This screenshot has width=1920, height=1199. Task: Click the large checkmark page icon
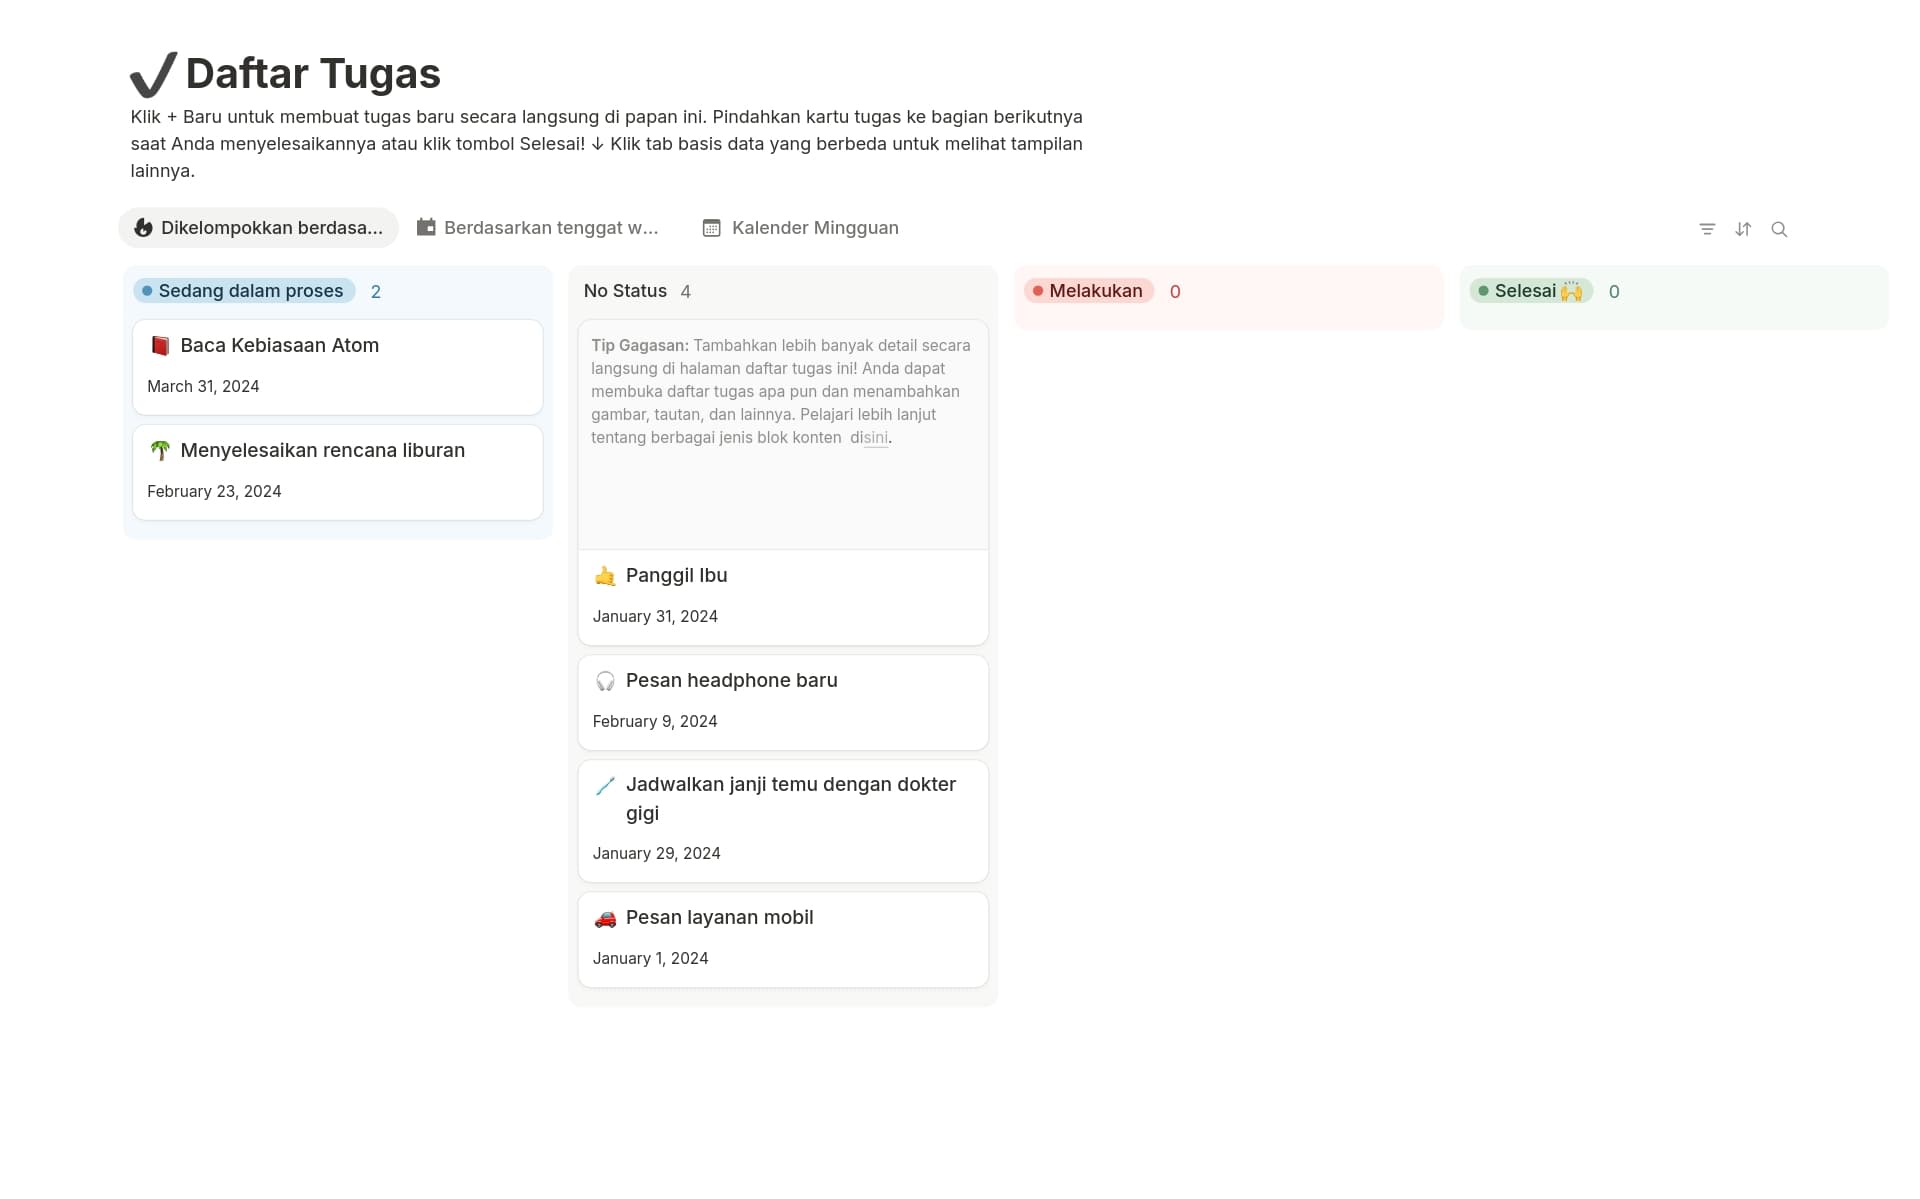click(x=153, y=75)
